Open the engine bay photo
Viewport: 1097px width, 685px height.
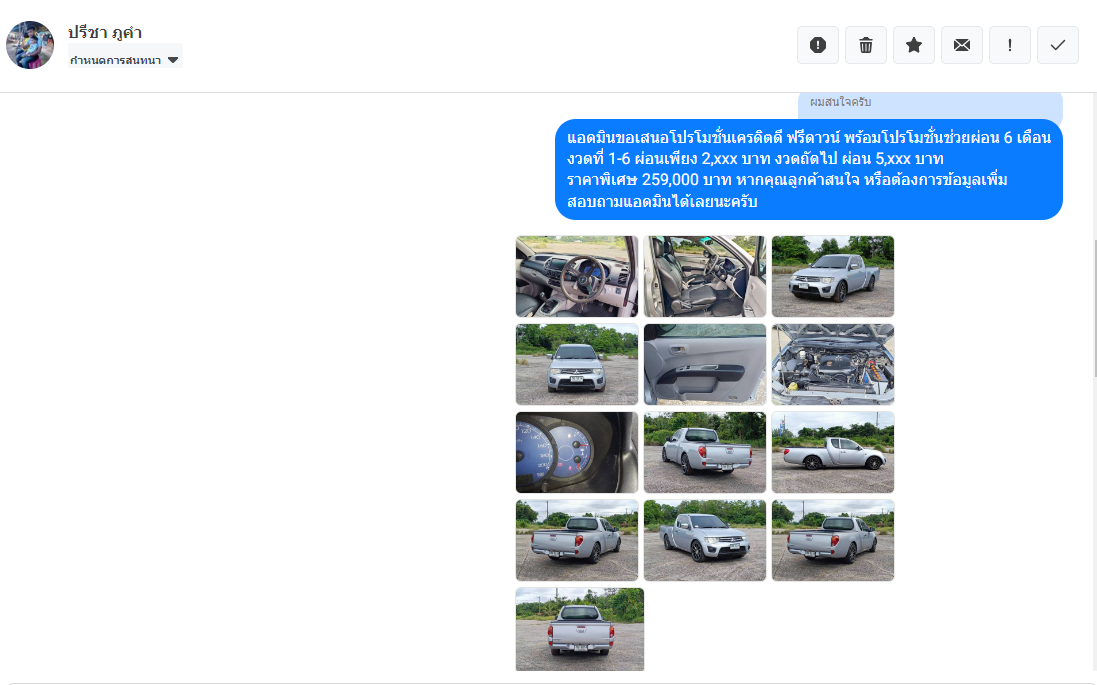(833, 365)
